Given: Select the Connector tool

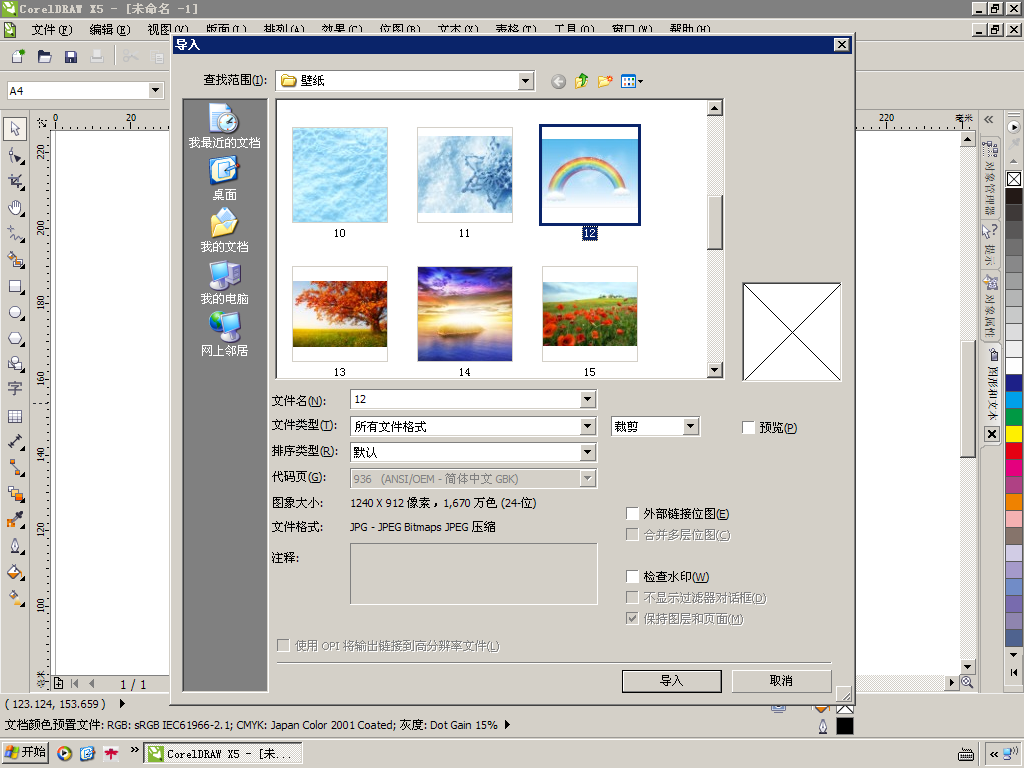Looking at the screenshot, I should click(x=15, y=468).
